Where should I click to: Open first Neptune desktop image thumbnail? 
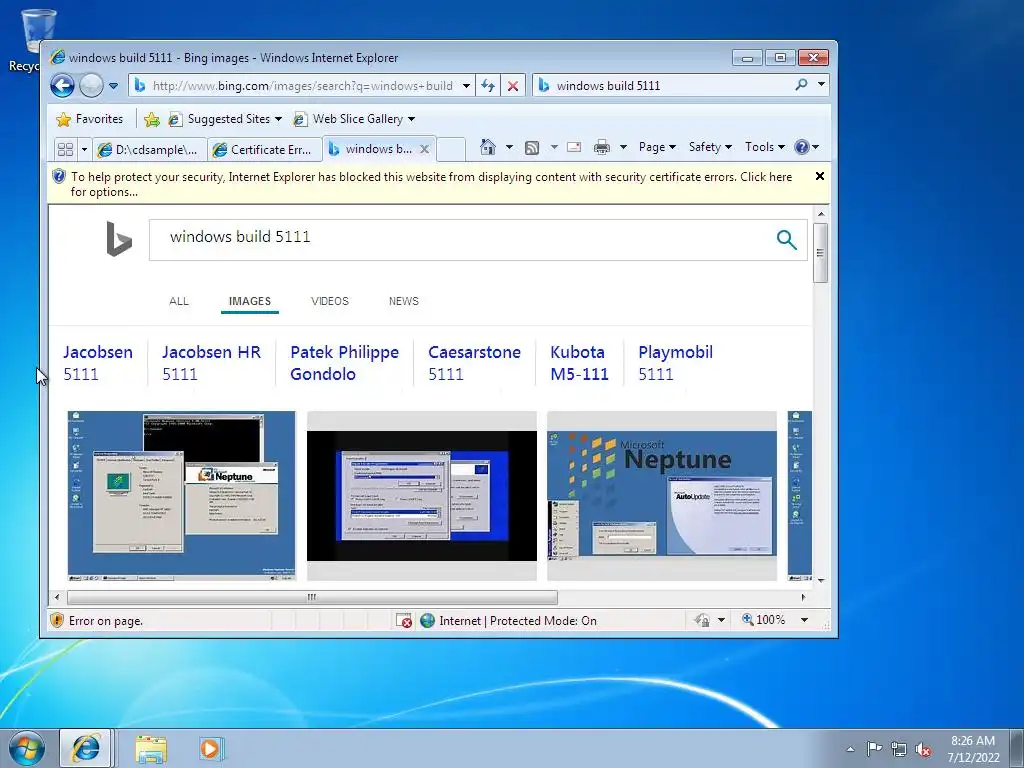(x=182, y=496)
